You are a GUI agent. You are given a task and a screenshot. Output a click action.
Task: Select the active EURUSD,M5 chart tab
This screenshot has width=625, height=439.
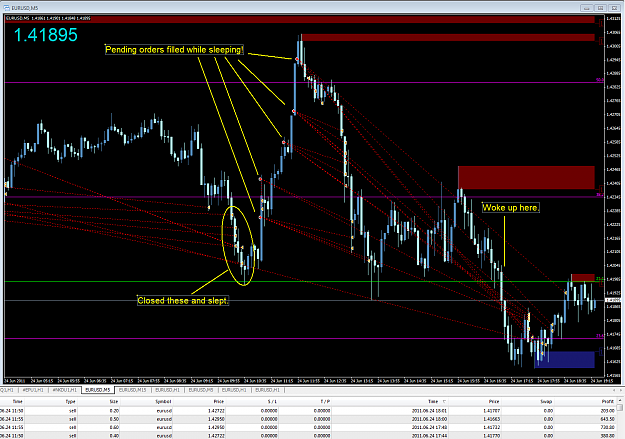pos(98,390)
